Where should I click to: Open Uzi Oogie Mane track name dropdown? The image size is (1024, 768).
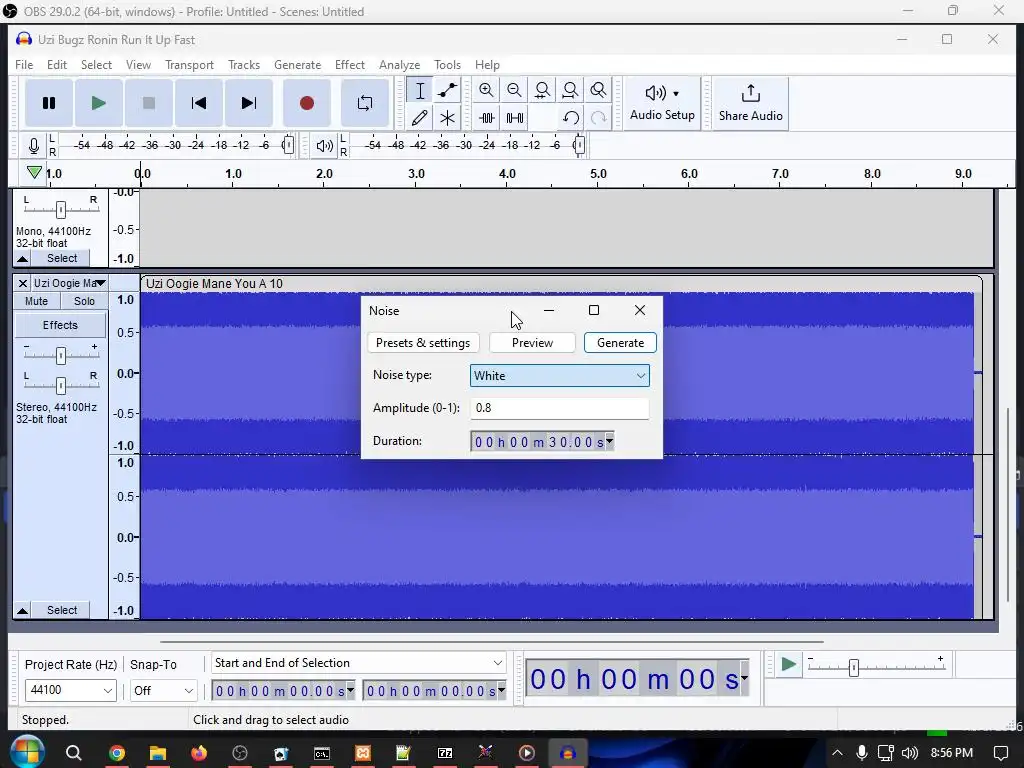pyautogui.click(x=69, y=283)
